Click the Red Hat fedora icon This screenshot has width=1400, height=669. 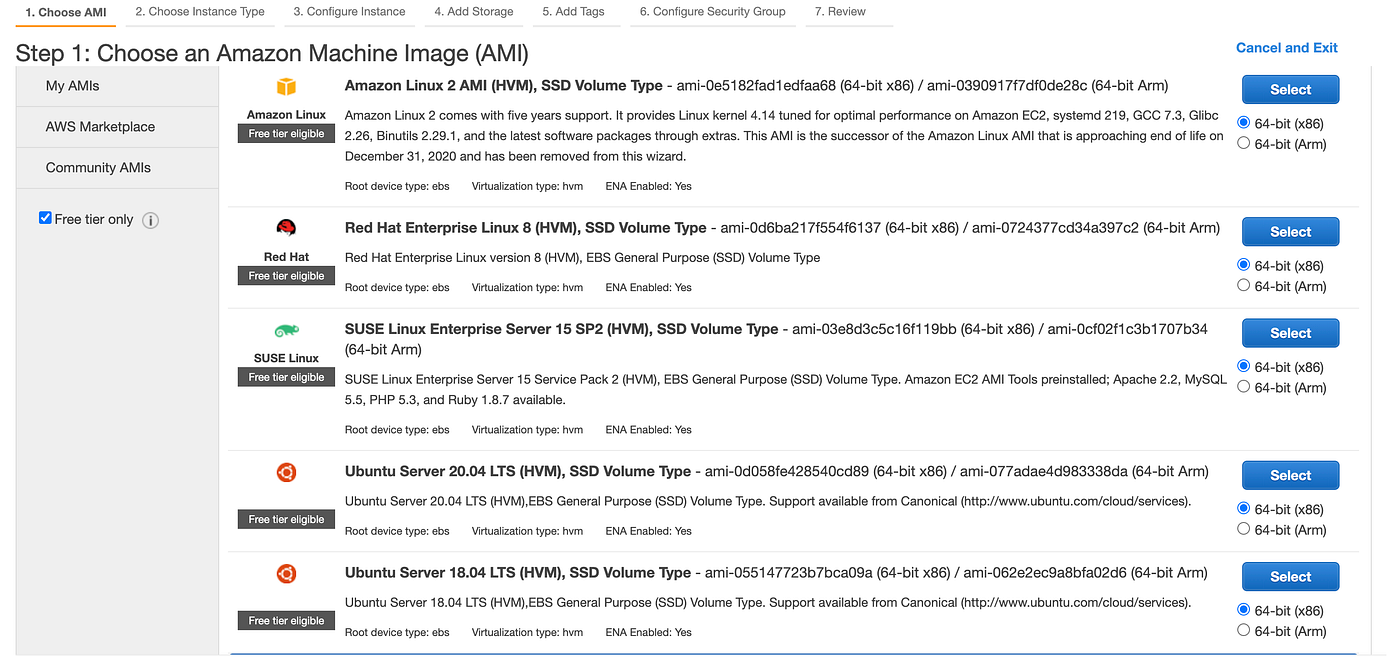286,228
